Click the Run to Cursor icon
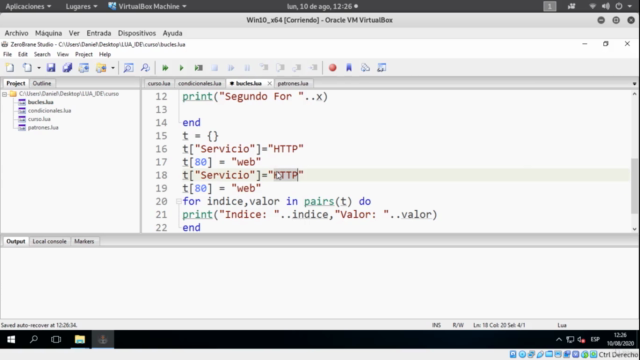Image resolution: width=640 pixels, height=360 pixels. click(x=313, y=68)
